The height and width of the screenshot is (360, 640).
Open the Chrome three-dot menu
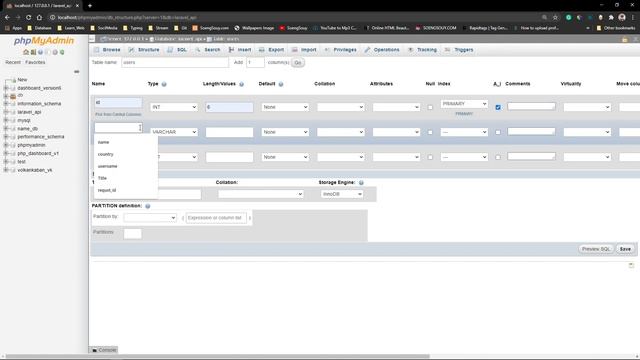[633, 18]
